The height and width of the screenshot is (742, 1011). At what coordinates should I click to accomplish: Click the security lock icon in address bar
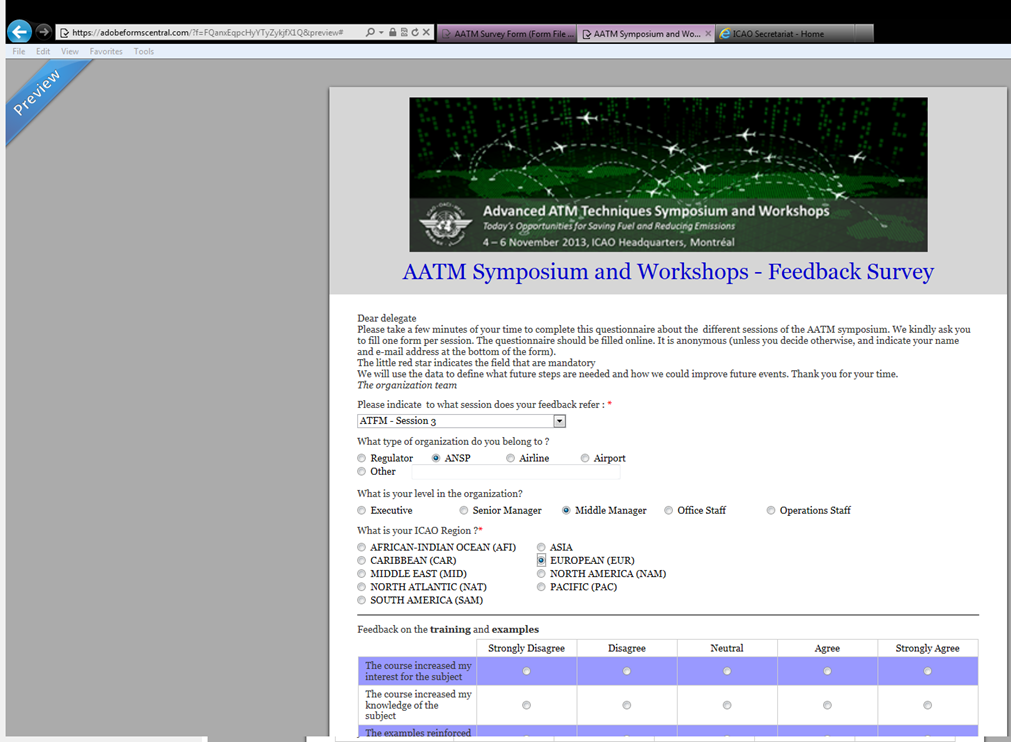(392, 33)
